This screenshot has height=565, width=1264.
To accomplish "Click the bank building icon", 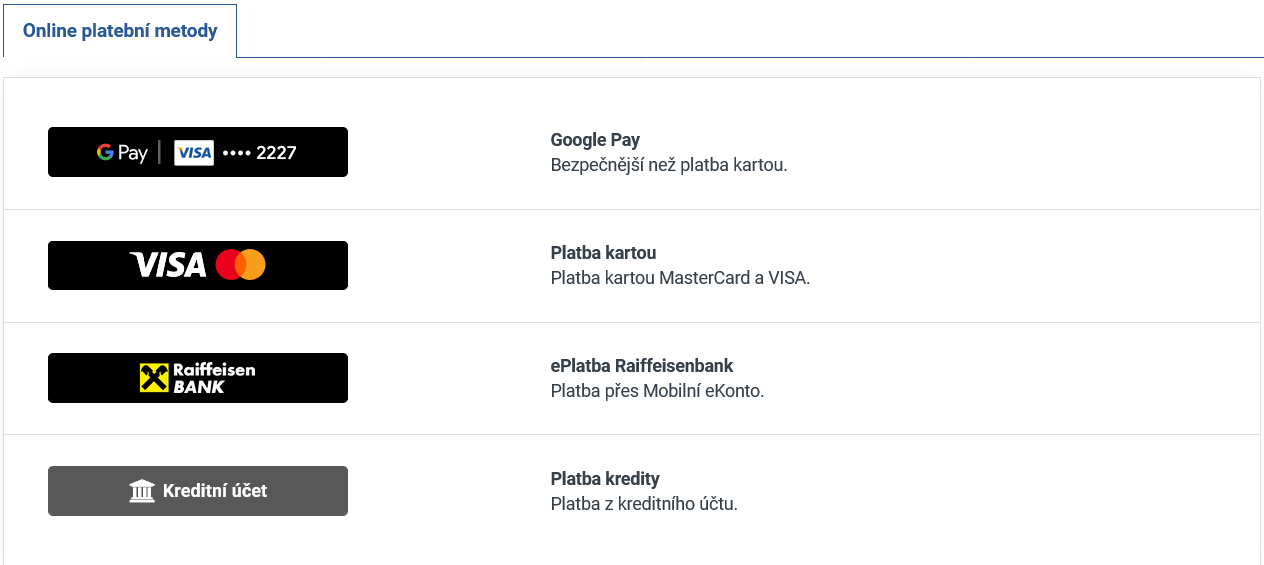I will click(x=142, y=491).
